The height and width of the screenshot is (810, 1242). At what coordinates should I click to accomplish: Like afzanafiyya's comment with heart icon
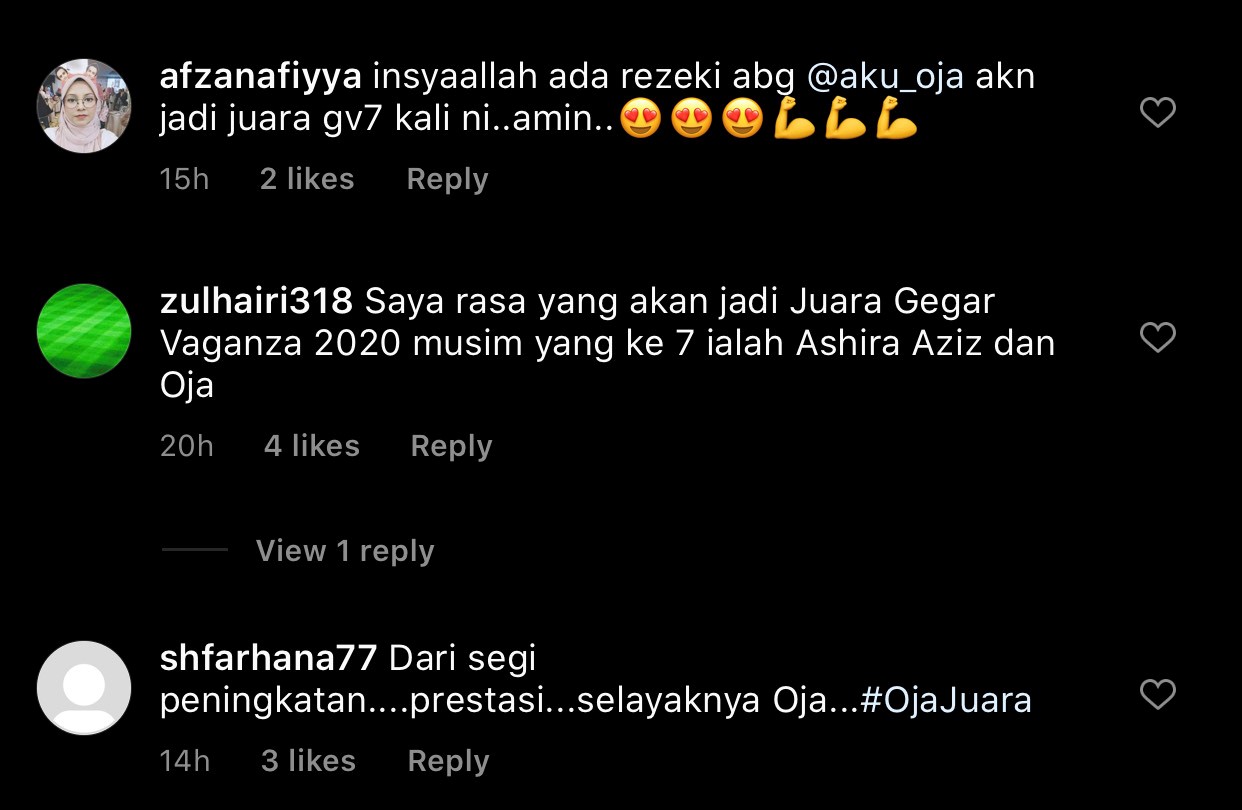1158,112
